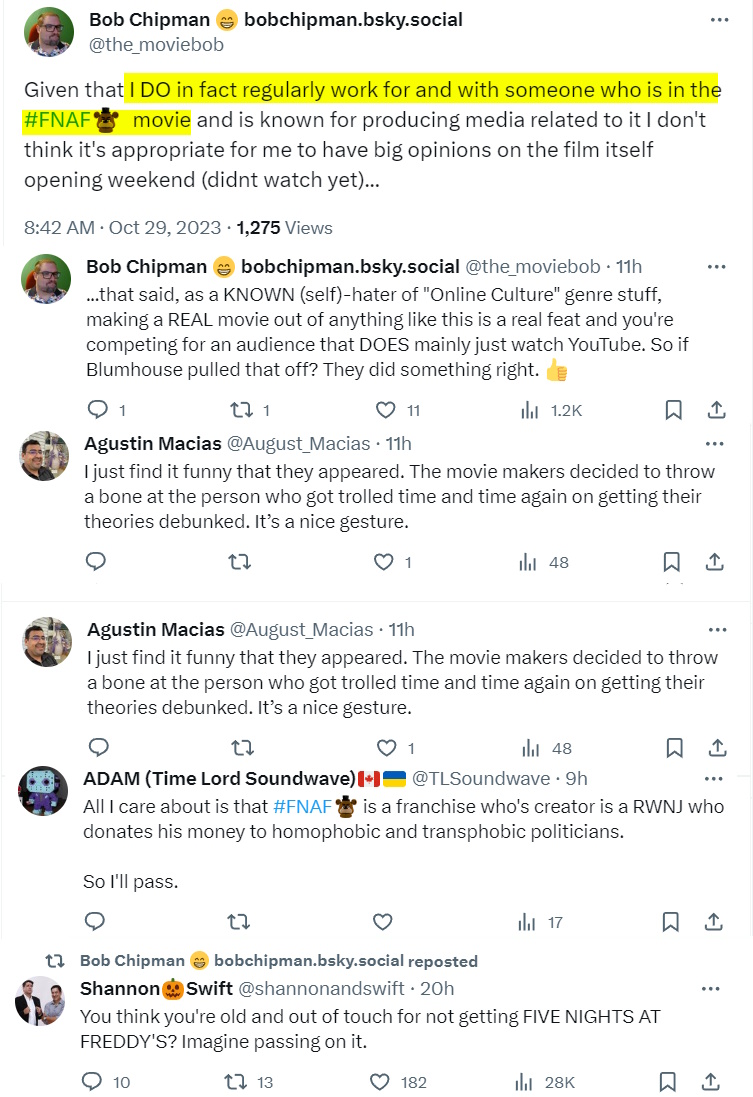
Task: Like ADAM Time Lord Soundwave's tweet
Action: pos(382,921)
